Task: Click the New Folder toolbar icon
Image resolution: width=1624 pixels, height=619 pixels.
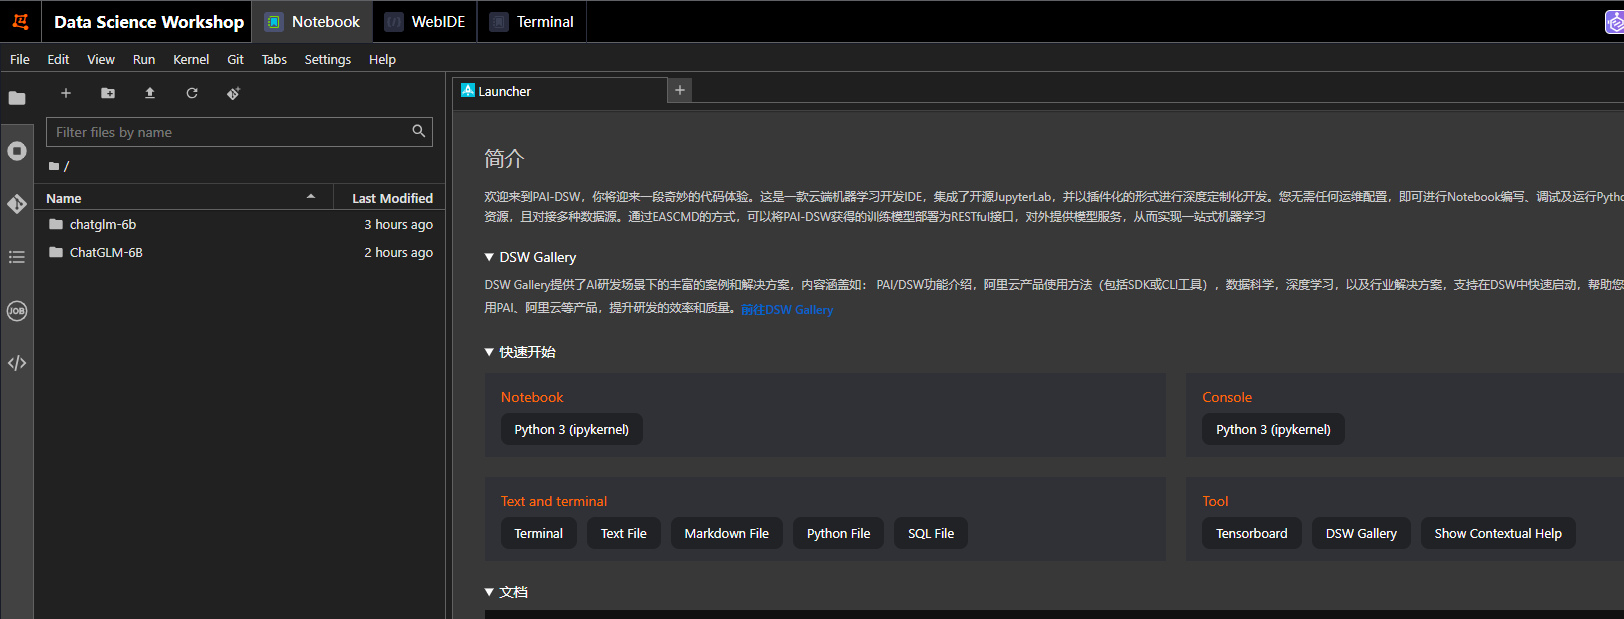Action: [x=108, y=93]
